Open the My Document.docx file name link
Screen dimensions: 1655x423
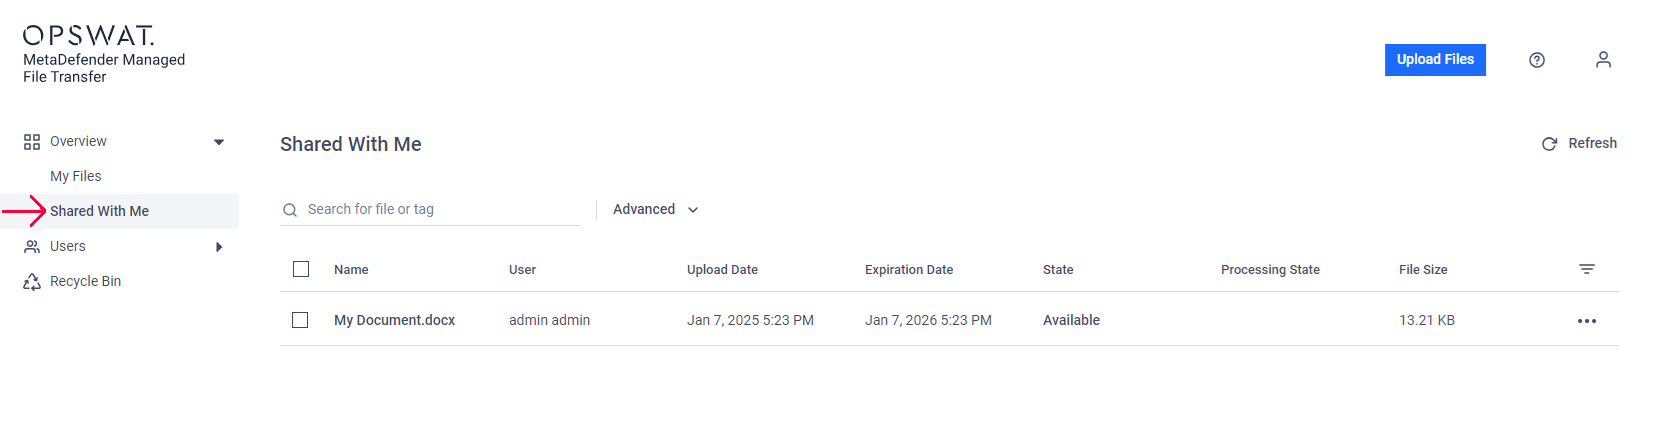pyautogui.click(x=394, y=320)
